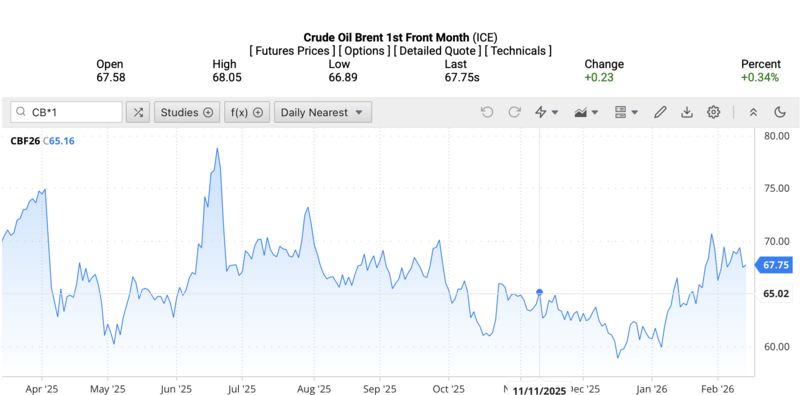Click the blue crosshair data point marker
800x395 pixels.
pyautogui.click(x=539, y=292)
